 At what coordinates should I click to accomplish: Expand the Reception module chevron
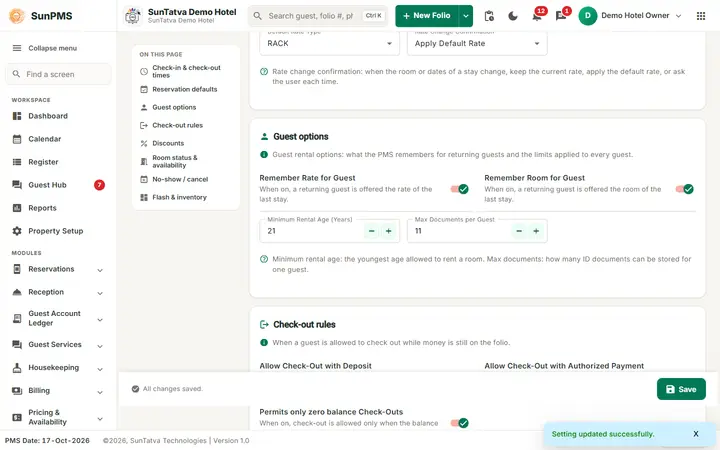100,293
